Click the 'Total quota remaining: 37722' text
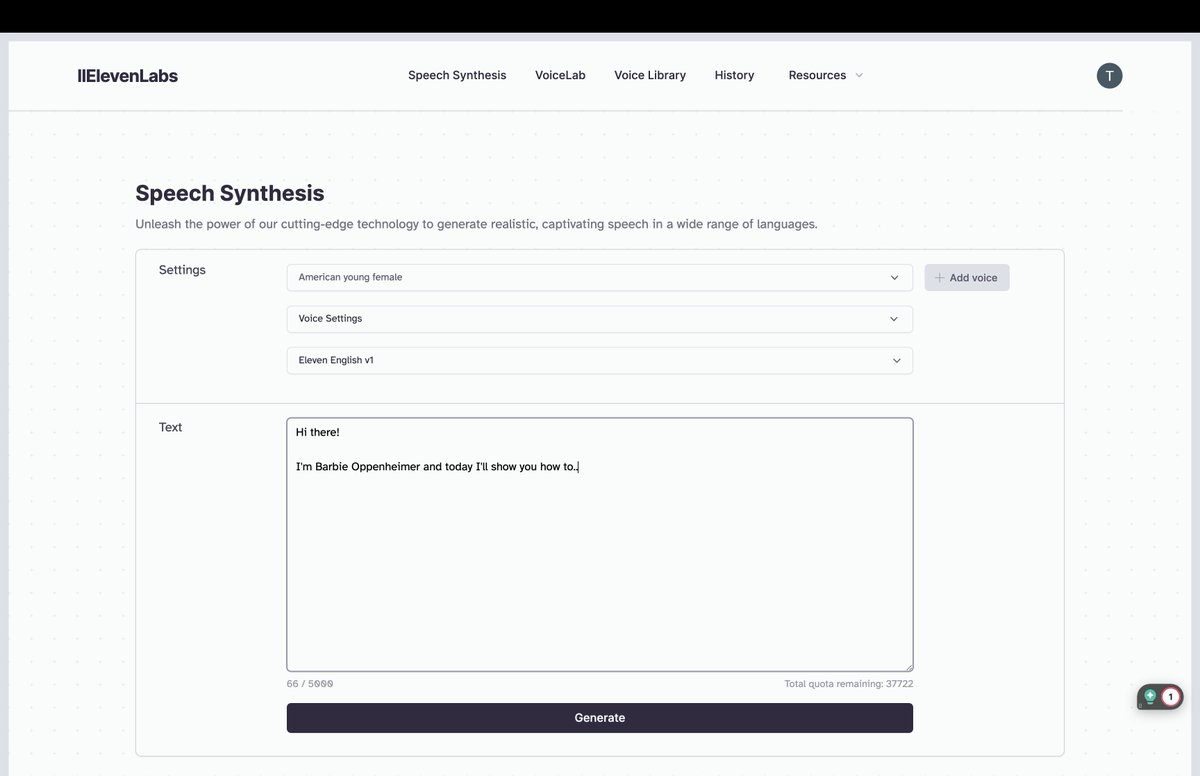This screenshot has height=776, width=1200. coord(849,684)
